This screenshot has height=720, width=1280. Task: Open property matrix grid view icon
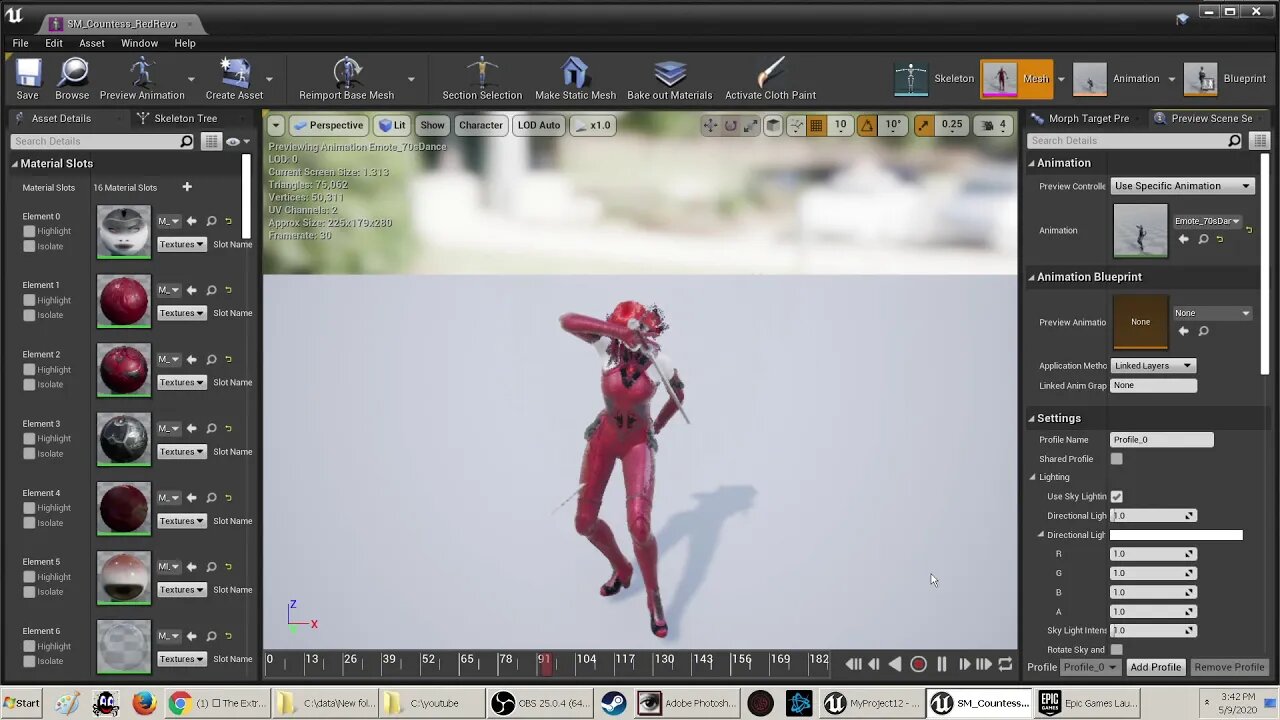211,141
